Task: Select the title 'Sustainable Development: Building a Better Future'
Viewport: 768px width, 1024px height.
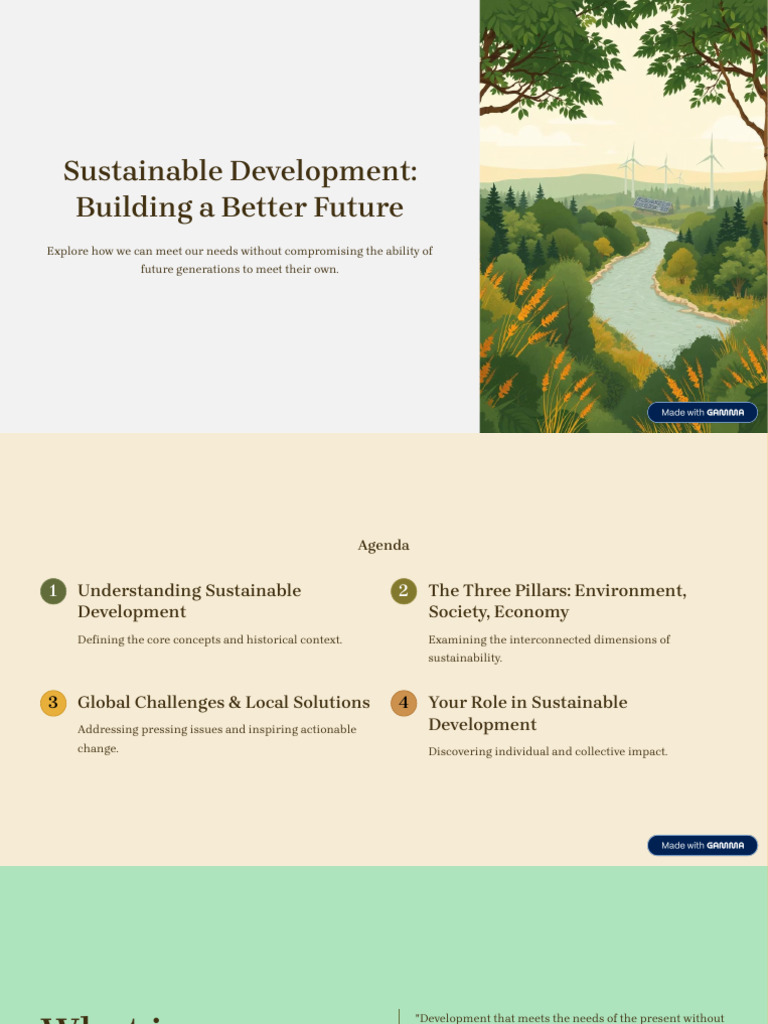Action: coord(240,189)
